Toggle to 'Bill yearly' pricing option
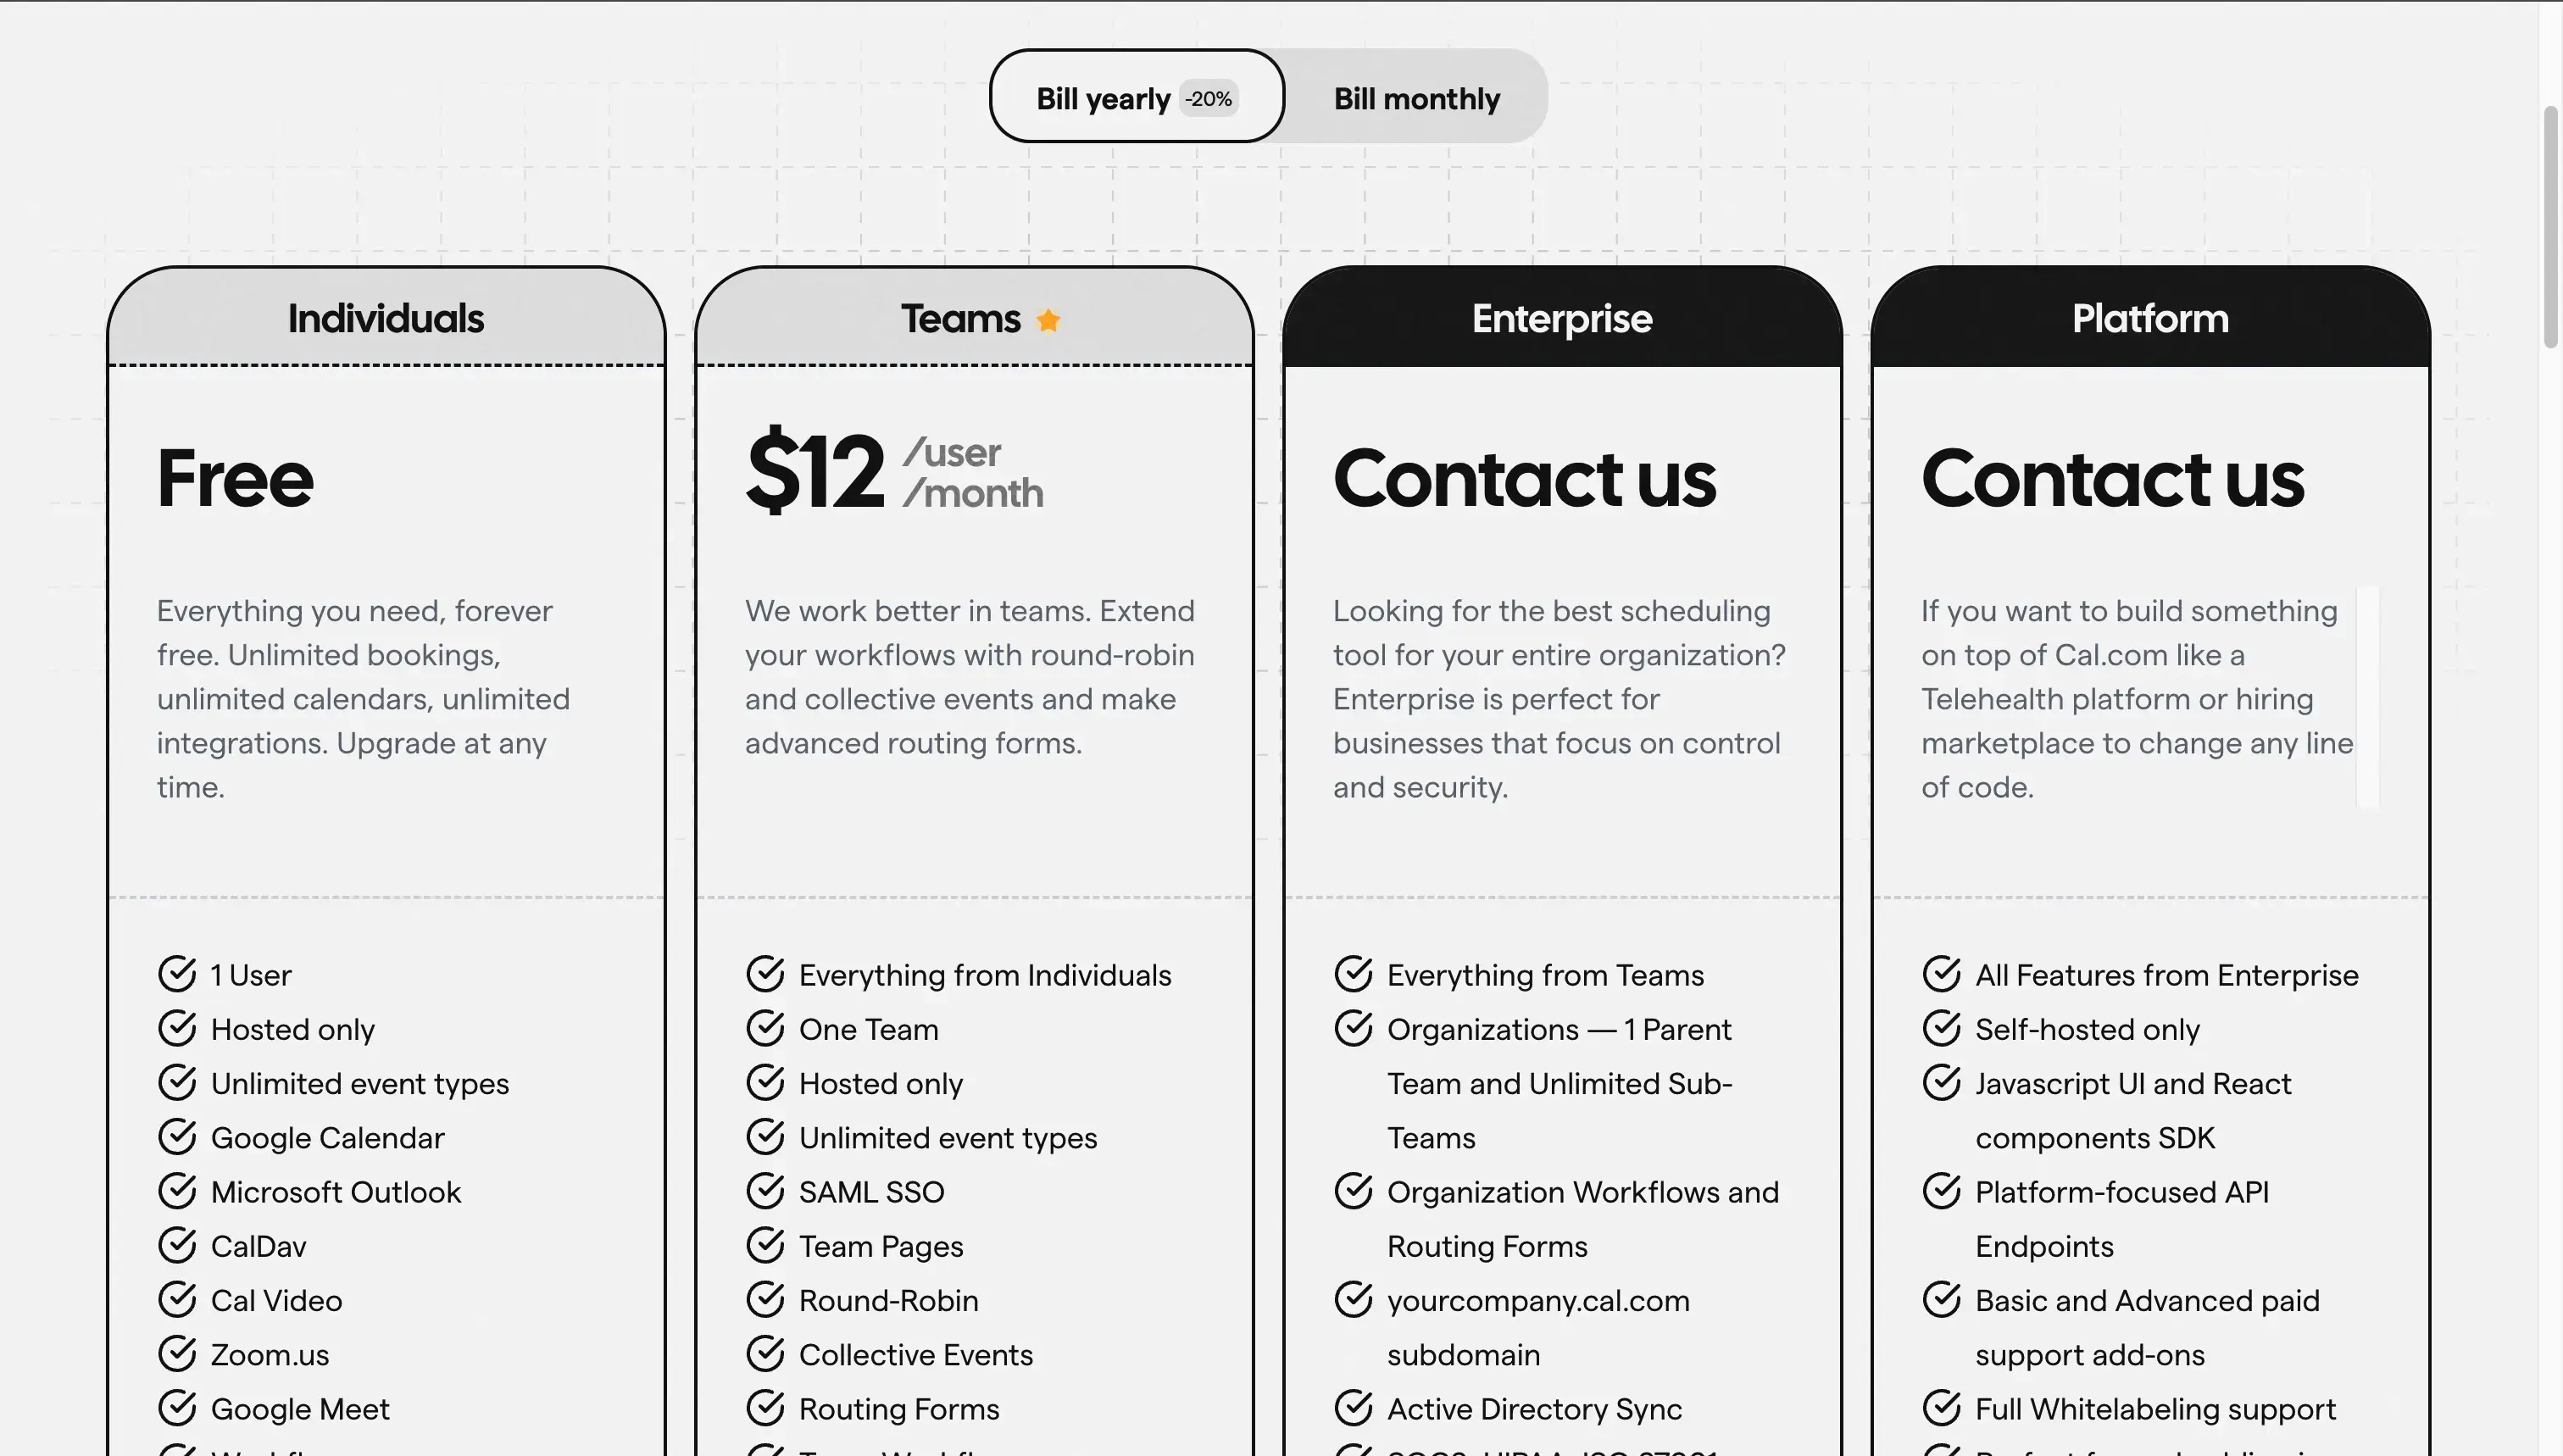This screenshot has width=2563, height=1456. [1136, 95]
